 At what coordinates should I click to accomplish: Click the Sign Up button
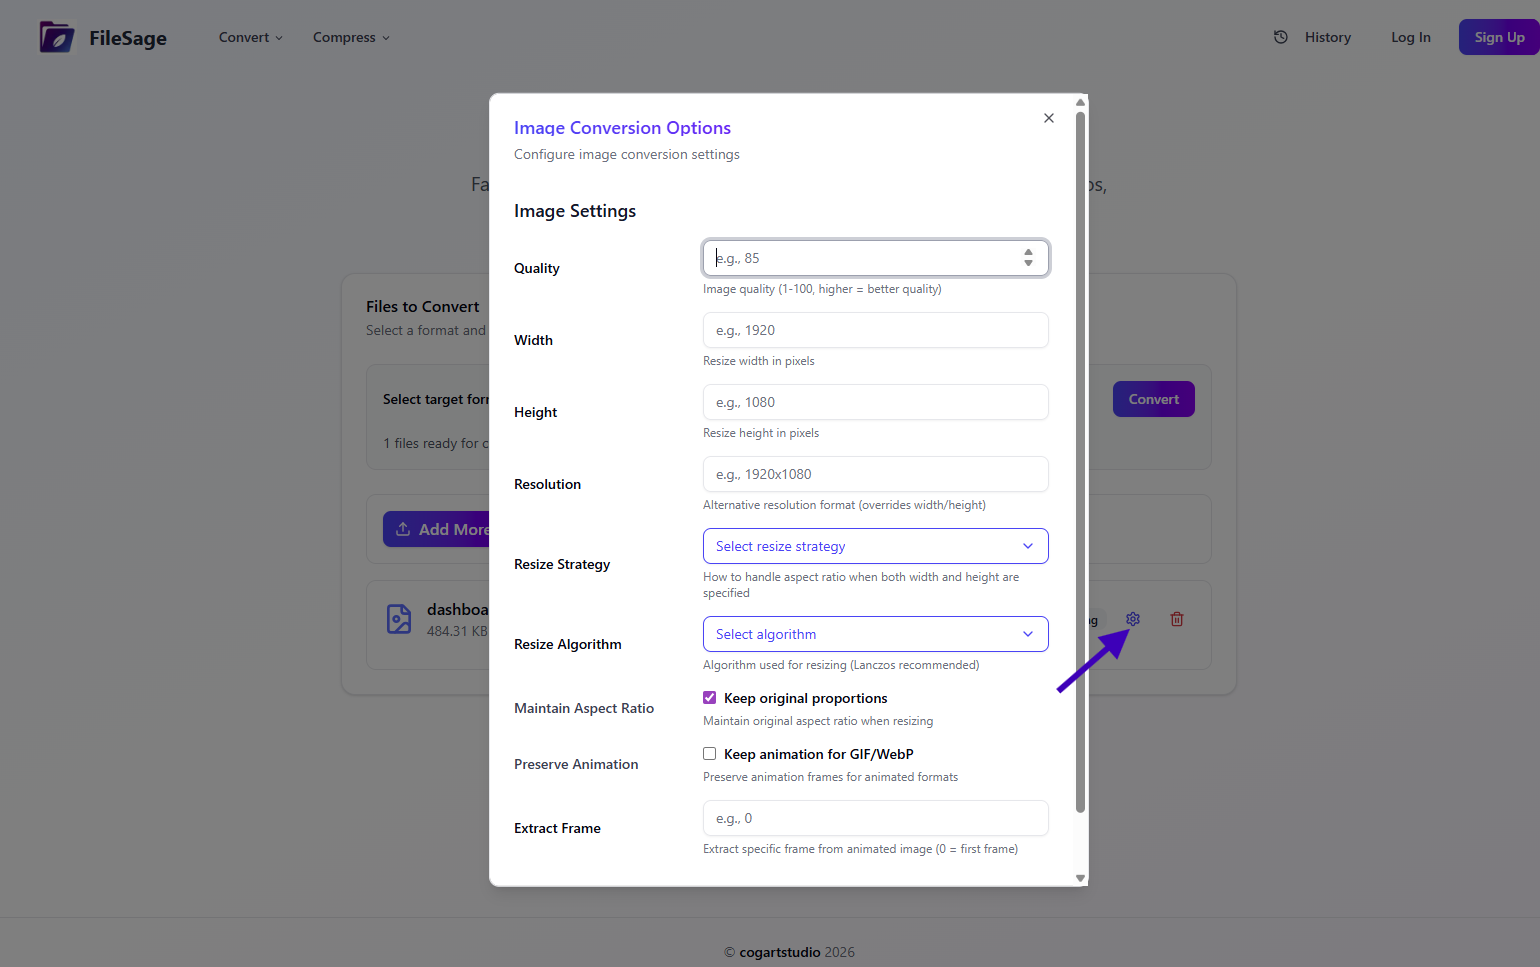point(1499,36)
